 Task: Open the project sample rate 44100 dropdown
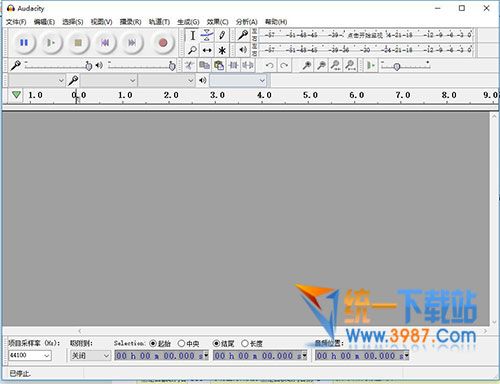coord(30,356)
